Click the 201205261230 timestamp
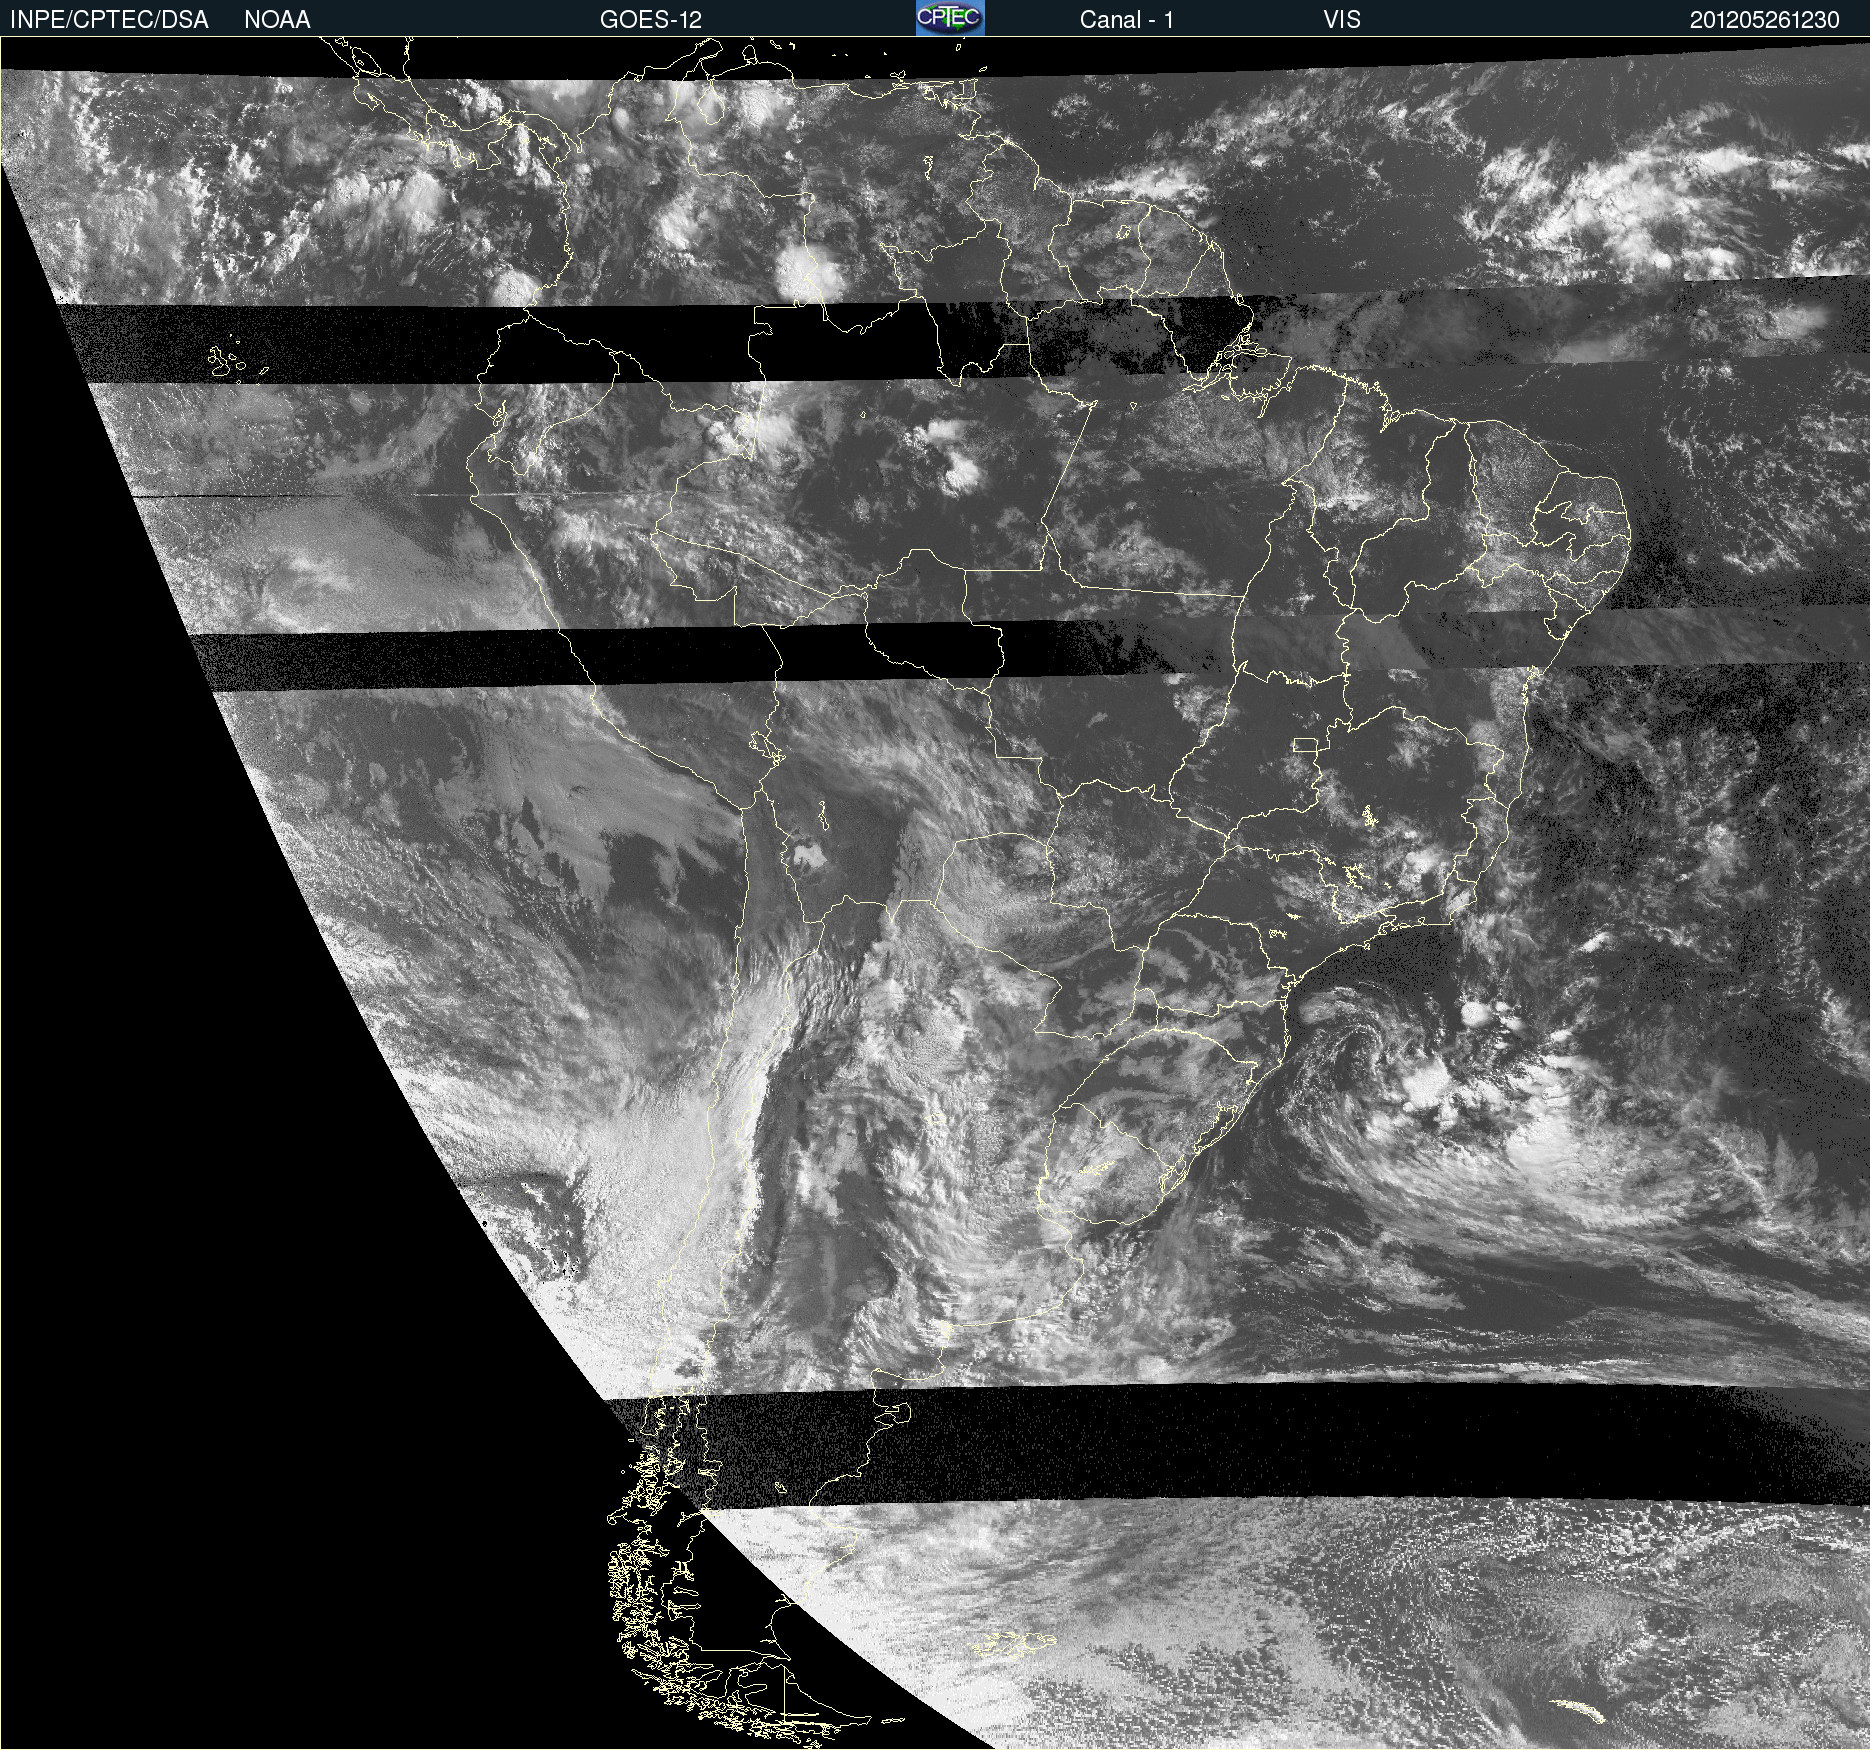Image resolution: width=1870 pixels, height=1750 pixels. point(1765,20)
